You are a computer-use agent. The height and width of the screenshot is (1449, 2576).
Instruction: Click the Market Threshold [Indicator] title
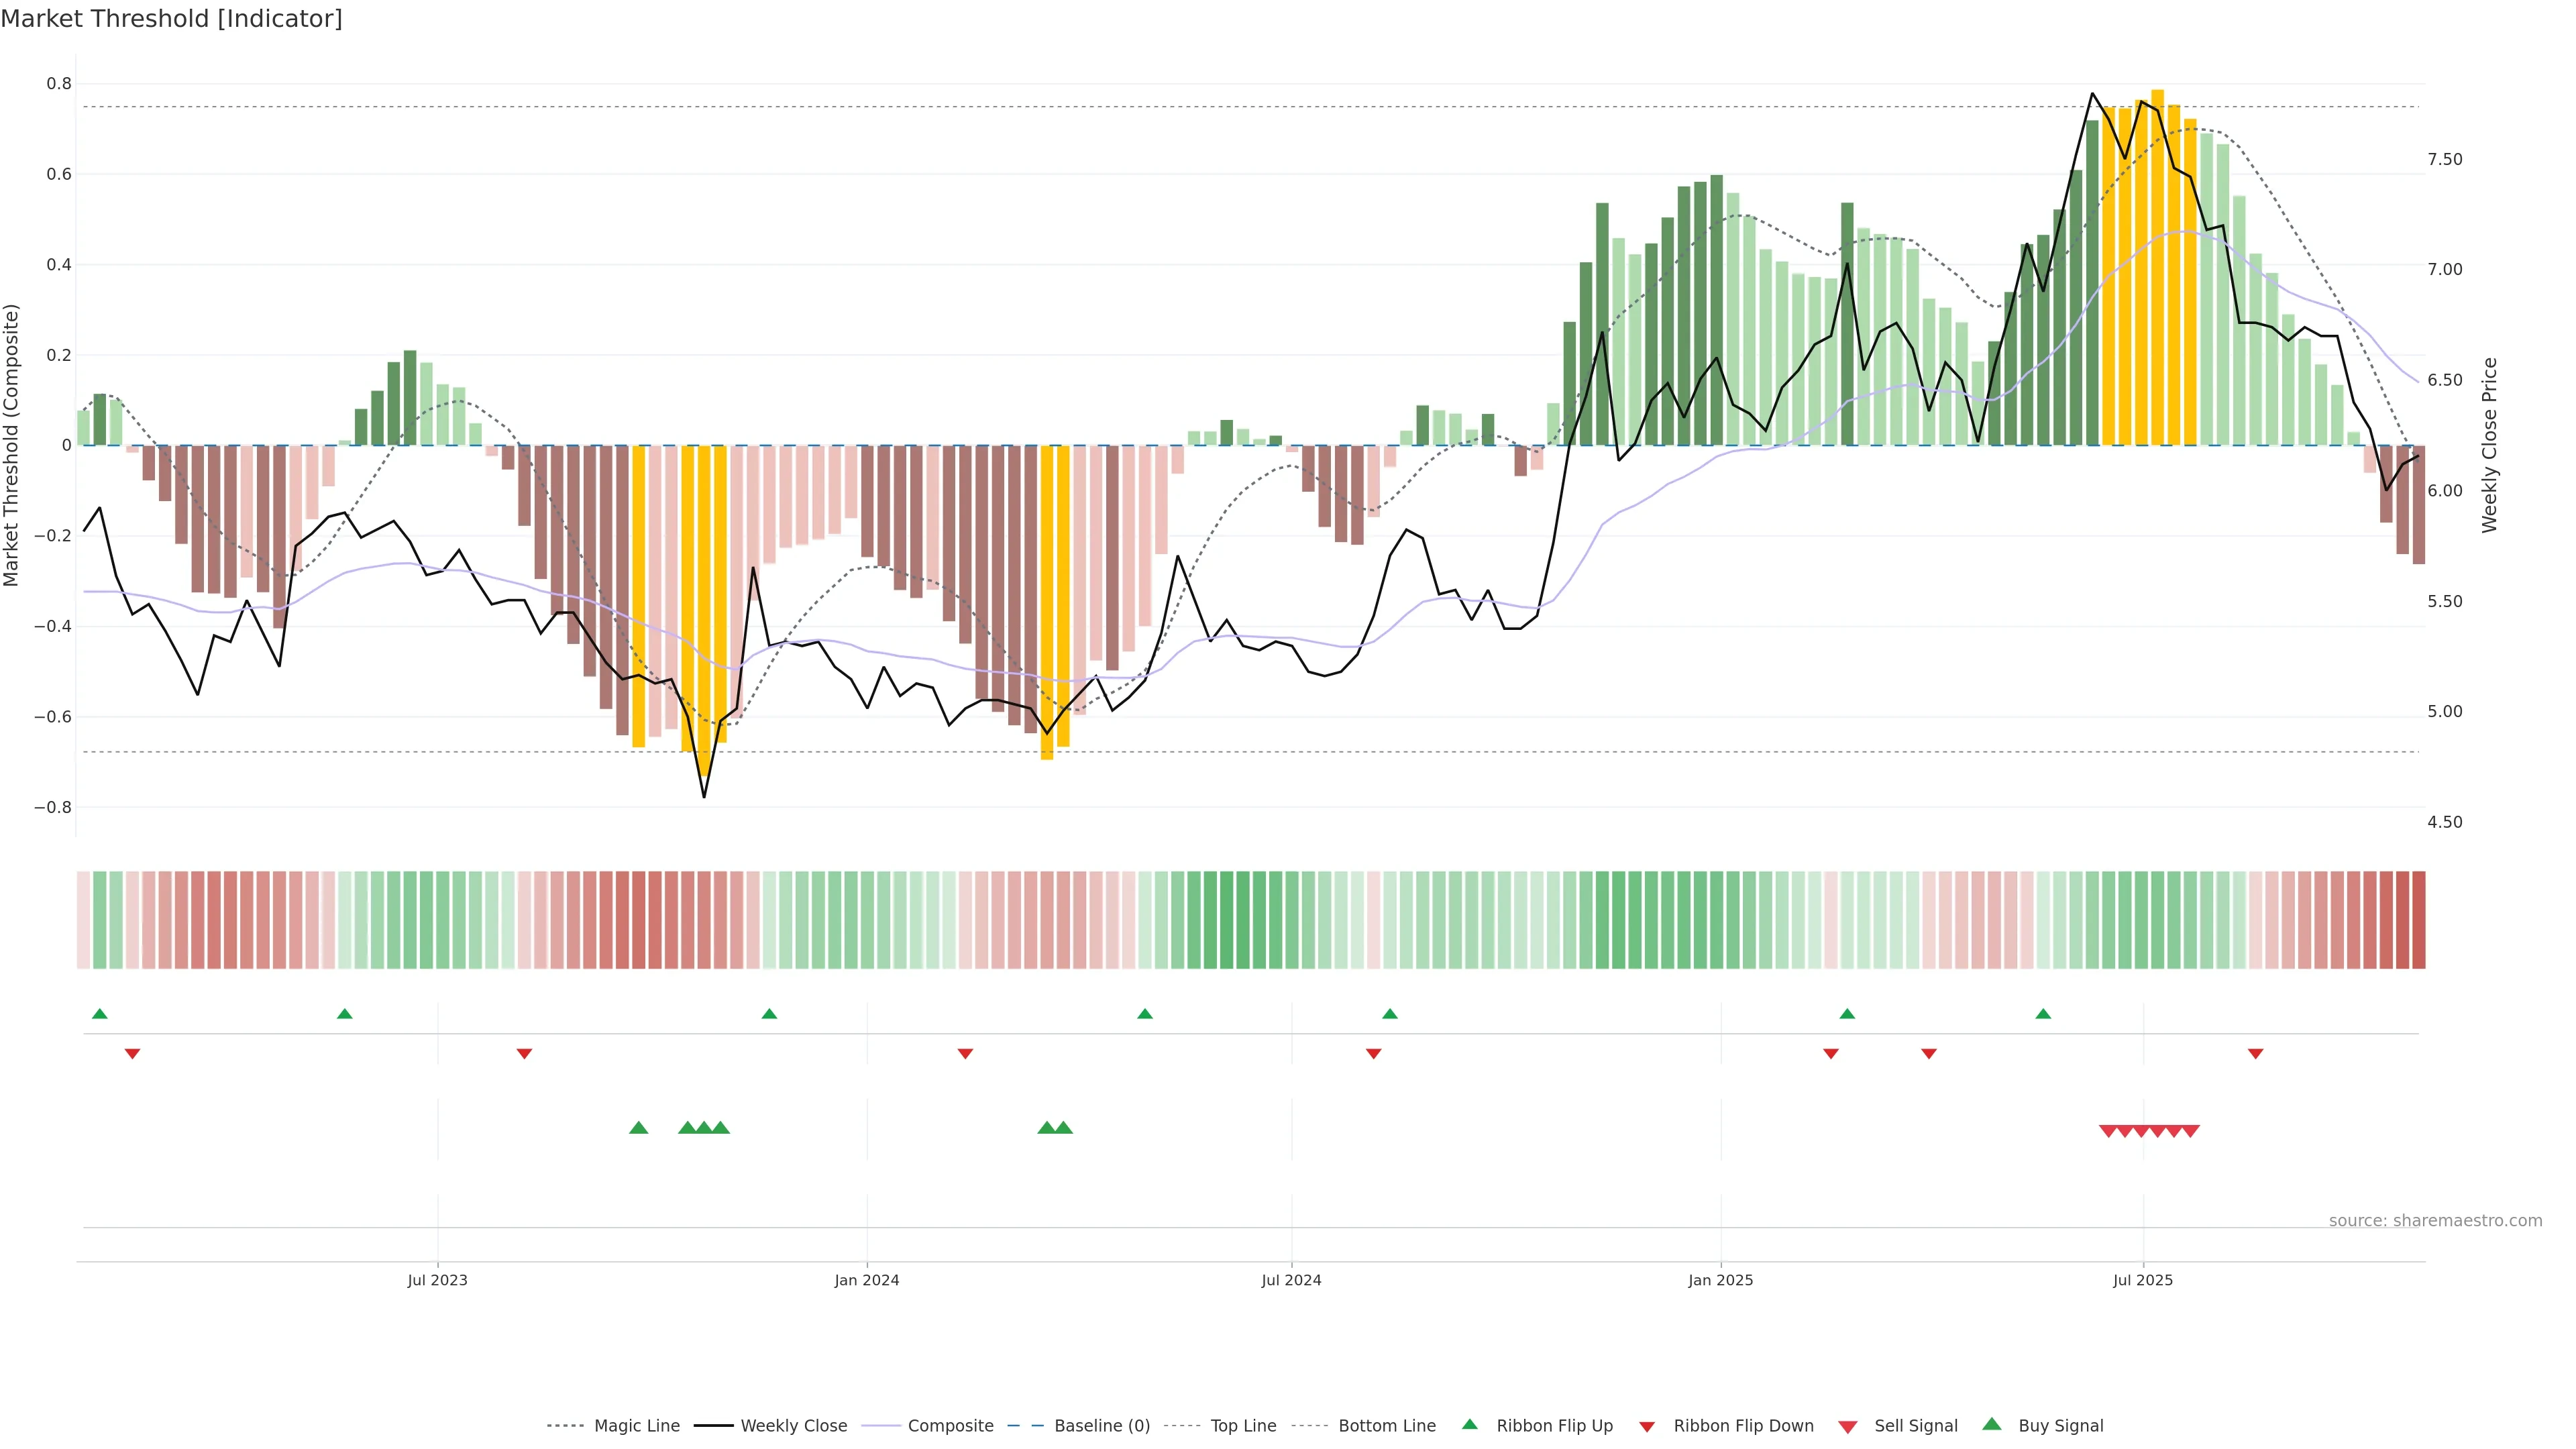coord(171,19)
